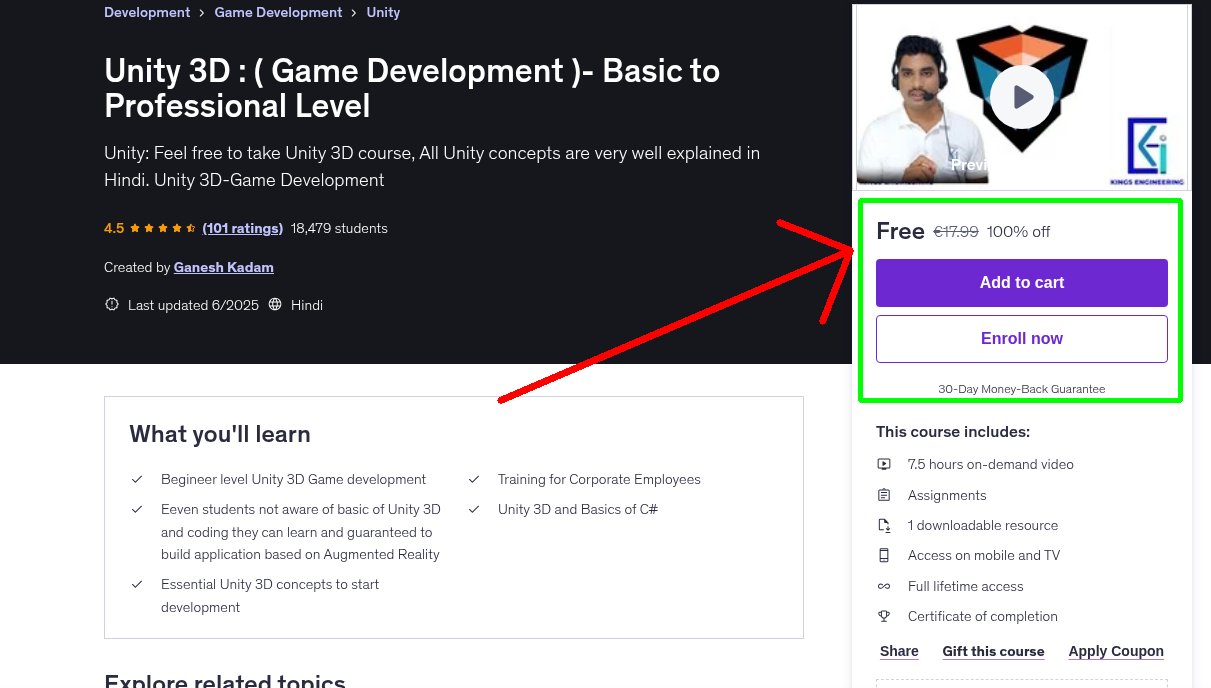Enroll now in the course
Viewport: 1211px width, 688px height.
coord(1021,338)
